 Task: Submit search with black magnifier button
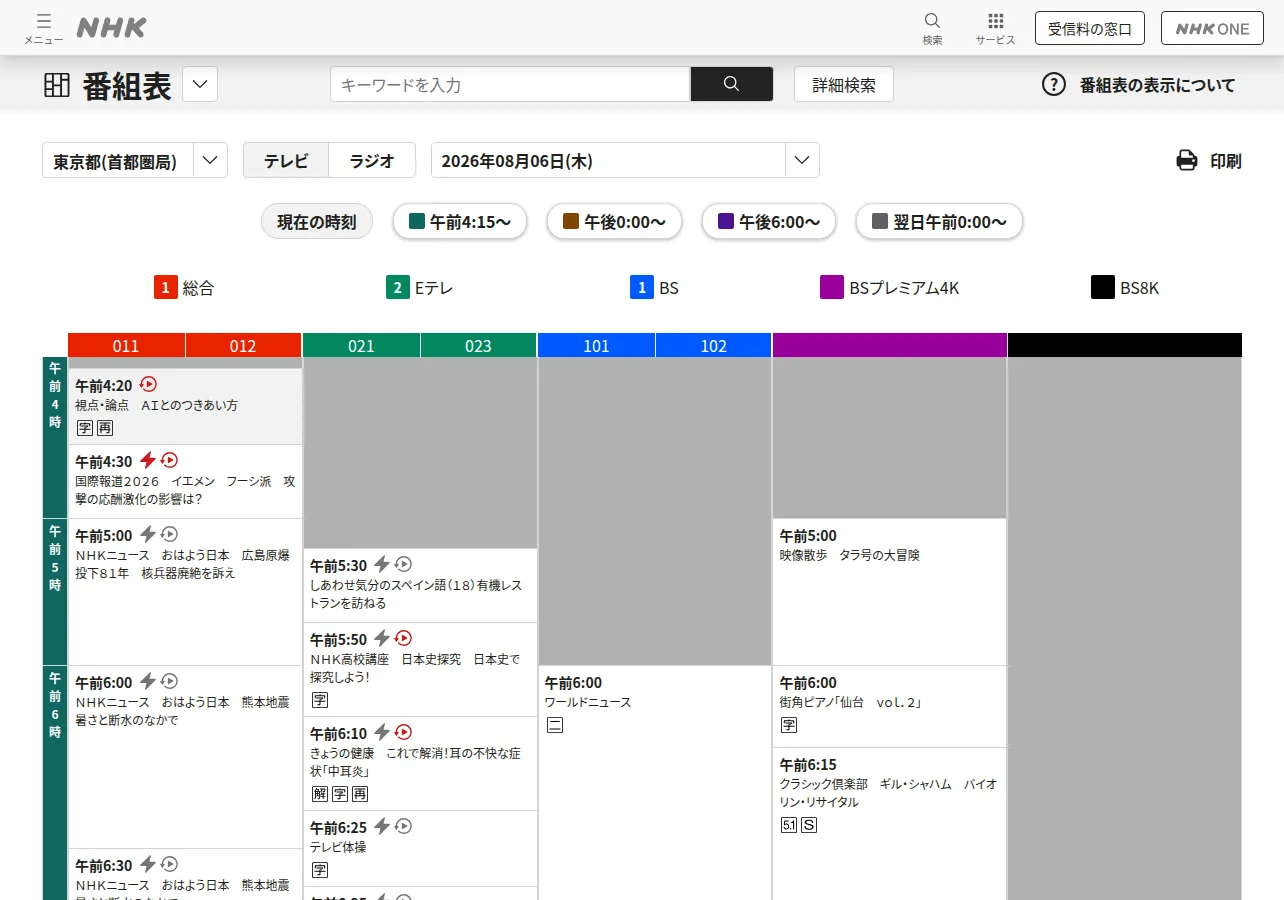click(x=731, y=84)
